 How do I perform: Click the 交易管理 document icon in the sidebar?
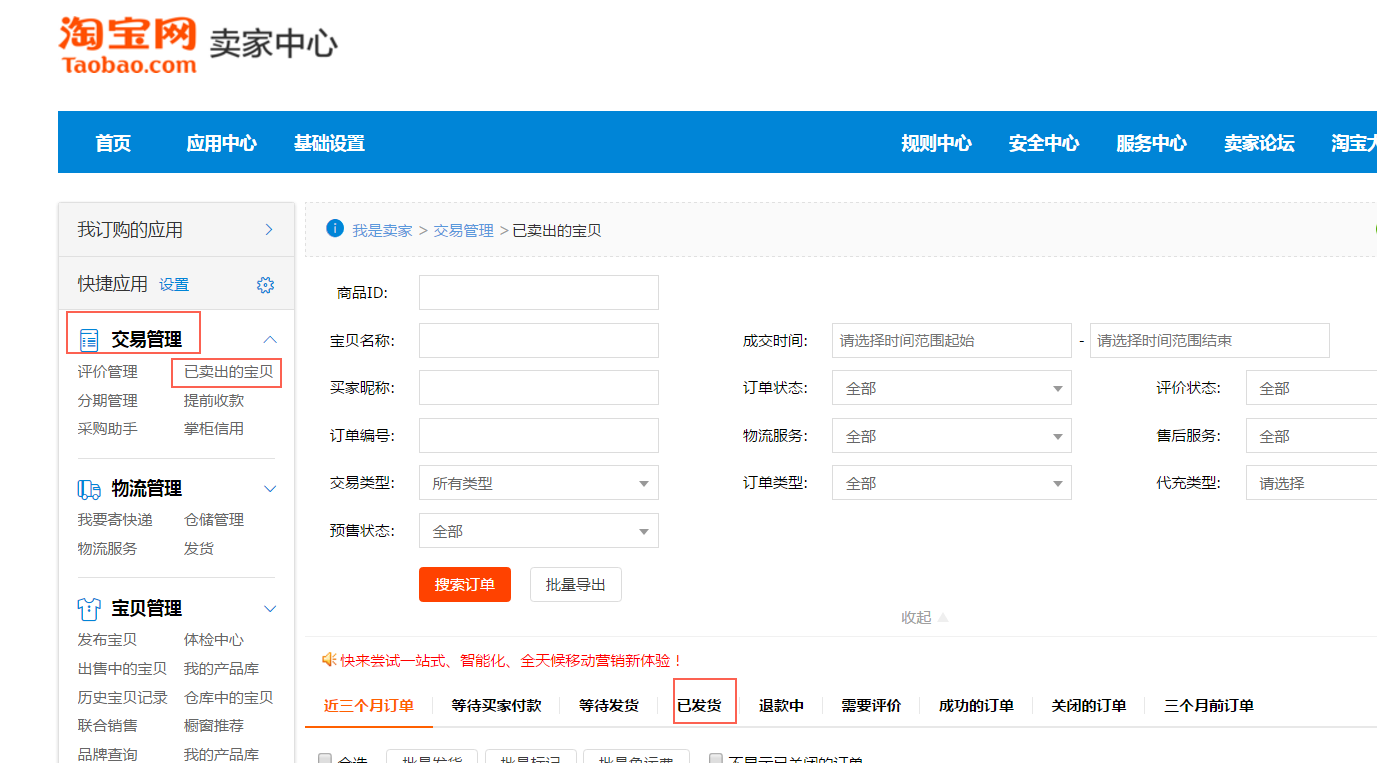click(x=89, y=340)
